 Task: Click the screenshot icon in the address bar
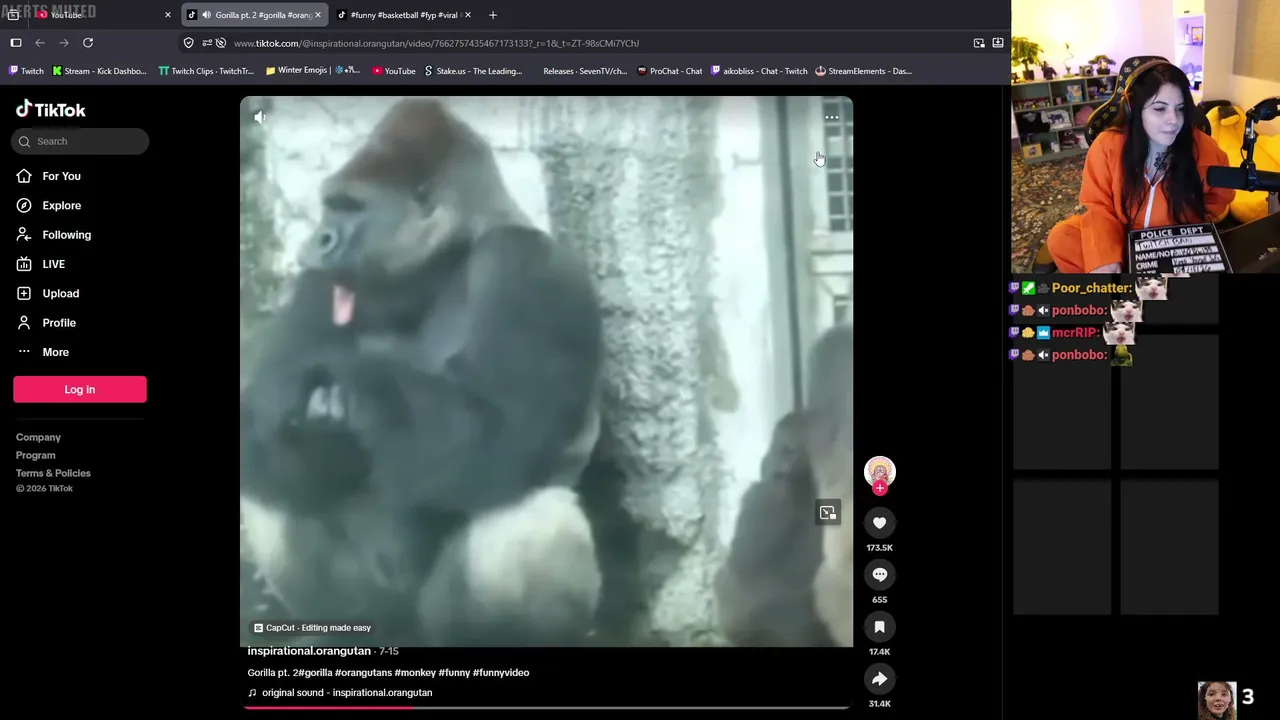pos(979,43)
